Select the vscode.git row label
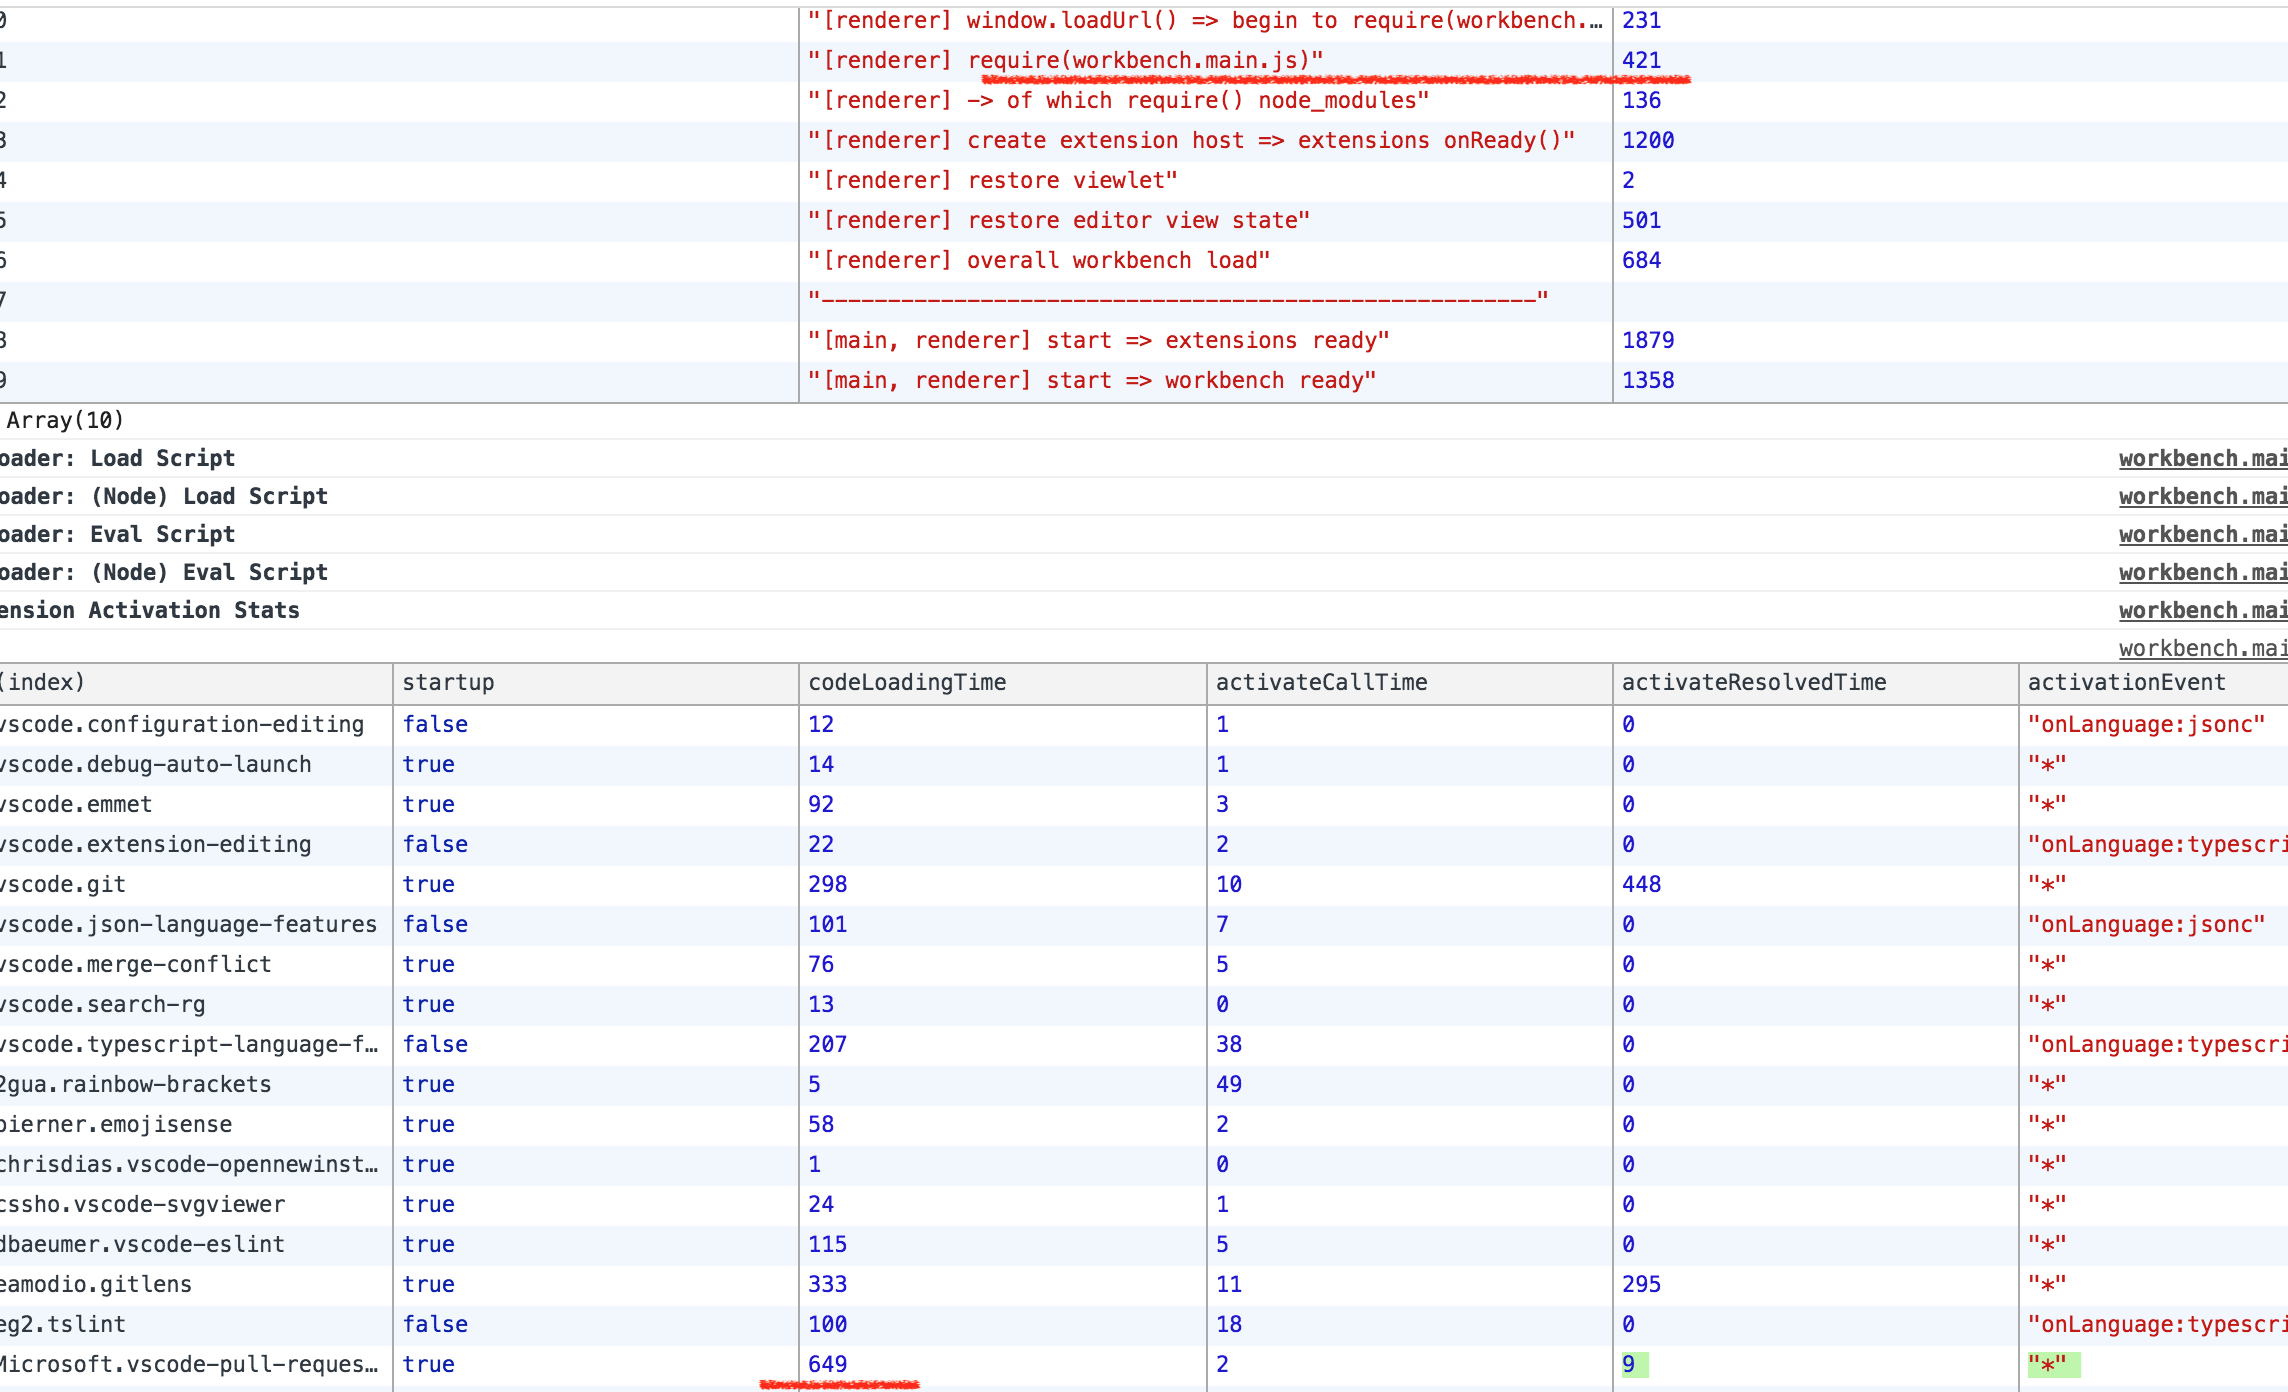 tap(63, 885)
